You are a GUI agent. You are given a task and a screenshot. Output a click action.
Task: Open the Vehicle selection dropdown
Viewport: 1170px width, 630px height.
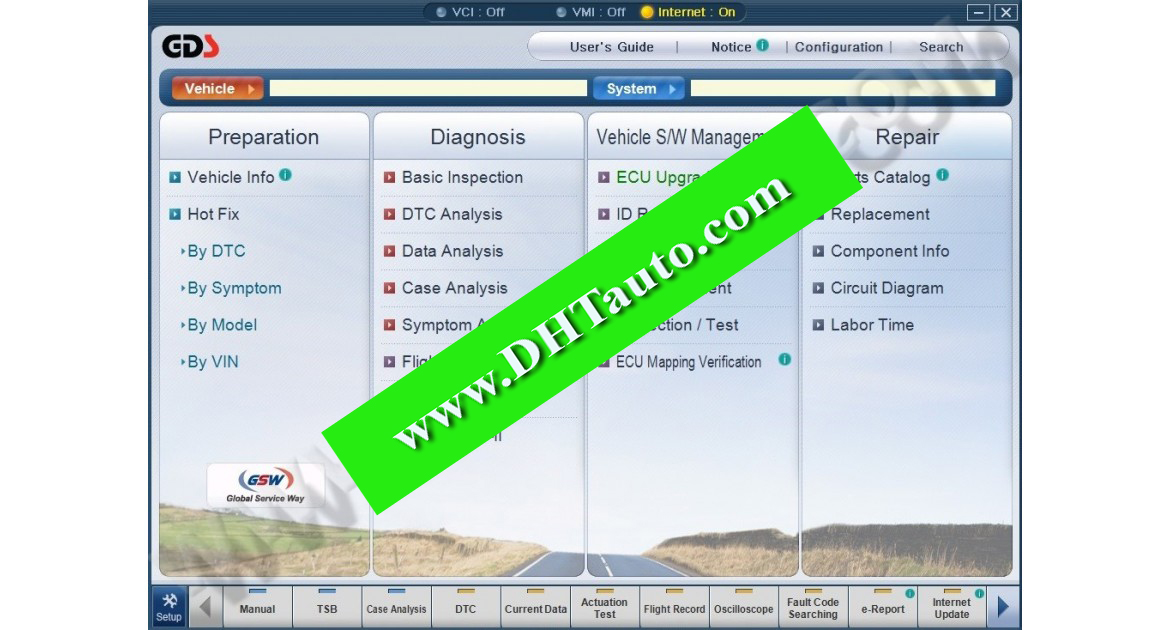pyautogui.click(x=217, y=88)
